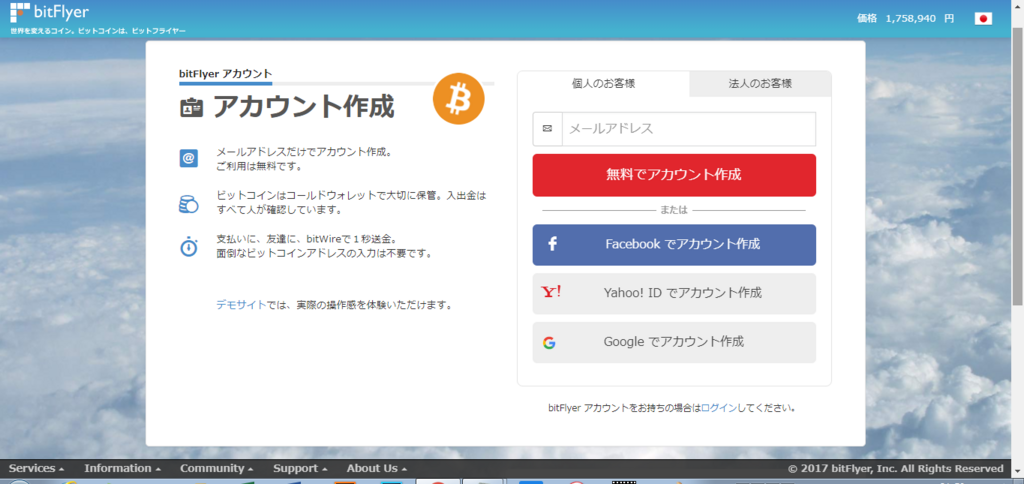
Task: Click the ビットコインはコールドウォレット description text
Action: (351, 202)
